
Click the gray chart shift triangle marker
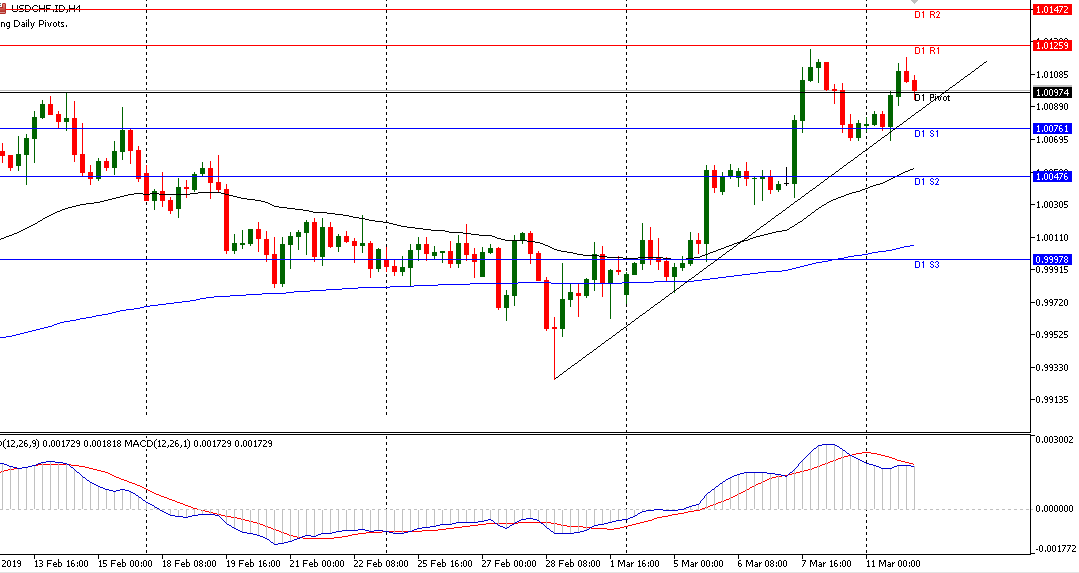tap(913, 3)
